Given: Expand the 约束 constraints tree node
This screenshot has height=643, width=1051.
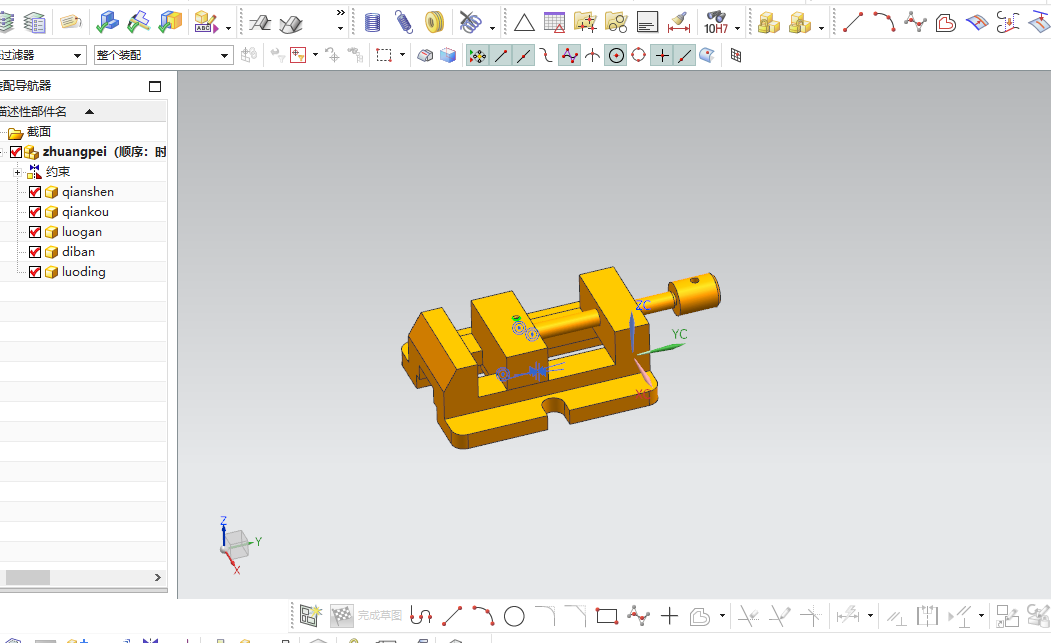Looking at the screenshot, I should [17, 172].
